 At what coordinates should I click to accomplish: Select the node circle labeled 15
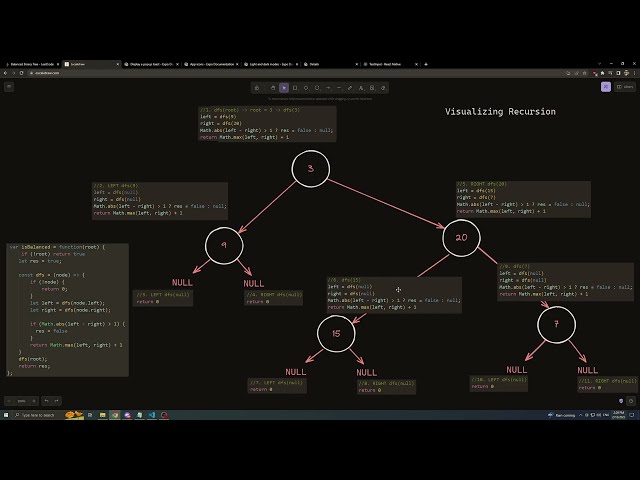[x=336, y=334]
